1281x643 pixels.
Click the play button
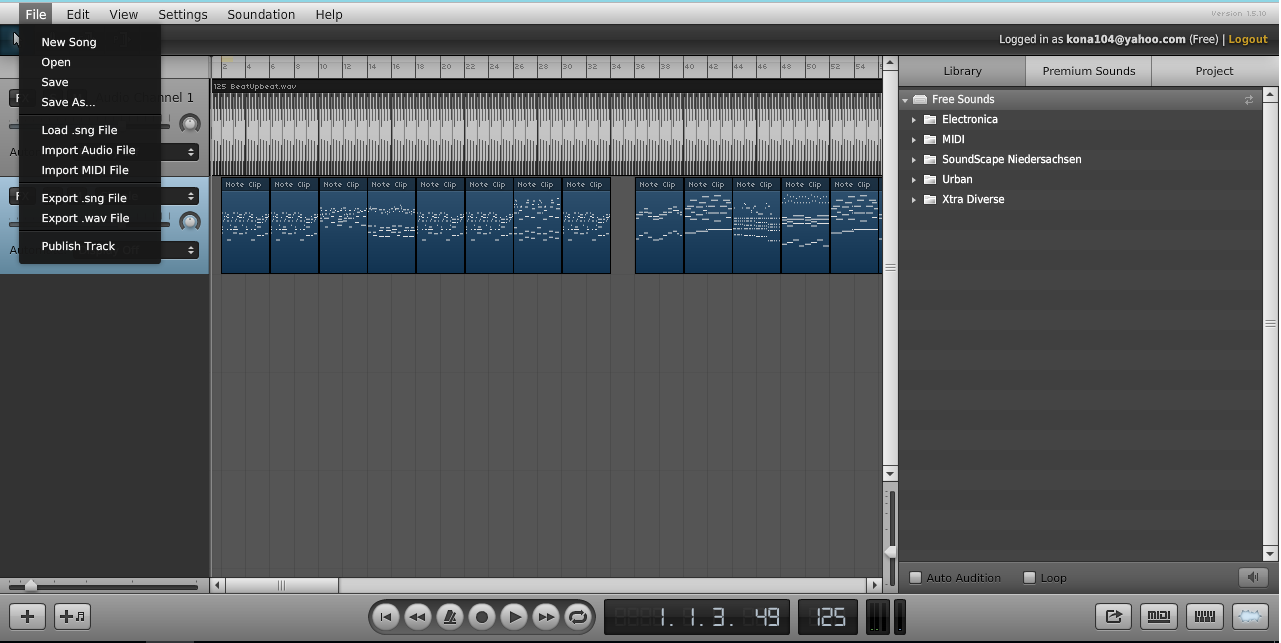click(513, 617)
